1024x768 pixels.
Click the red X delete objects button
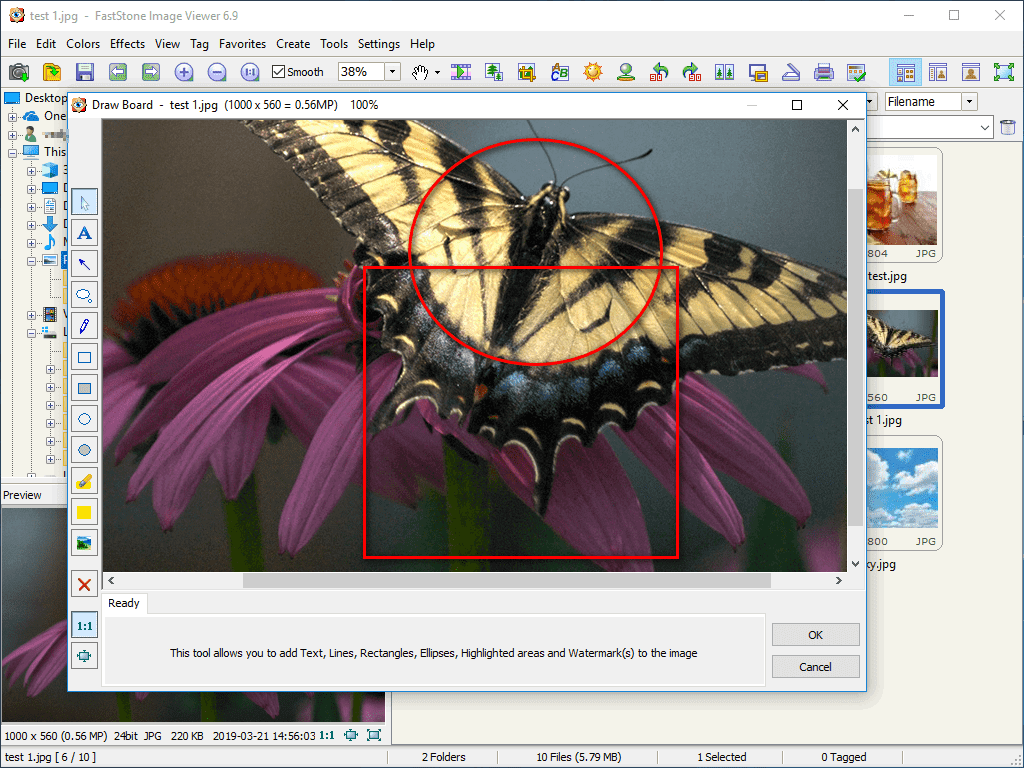84,584
